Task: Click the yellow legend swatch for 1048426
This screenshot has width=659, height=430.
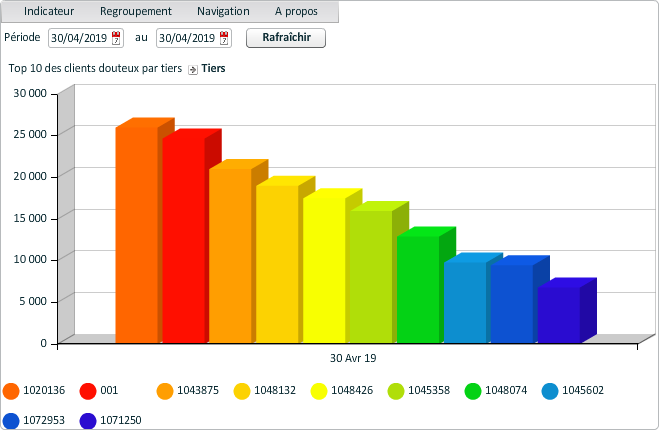Action: [x=319, y=391]
